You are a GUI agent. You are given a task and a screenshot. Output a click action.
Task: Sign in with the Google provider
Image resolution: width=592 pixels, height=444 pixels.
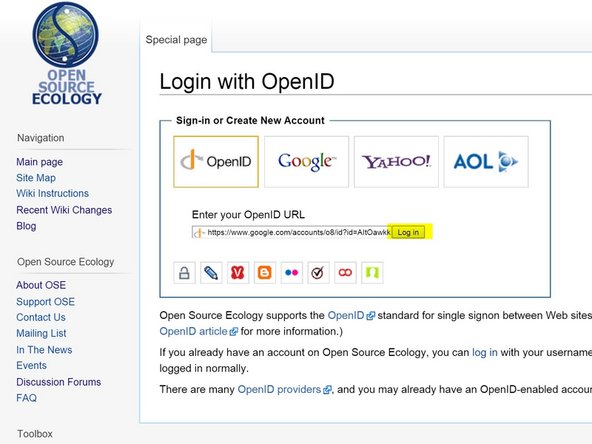point(307,162)
